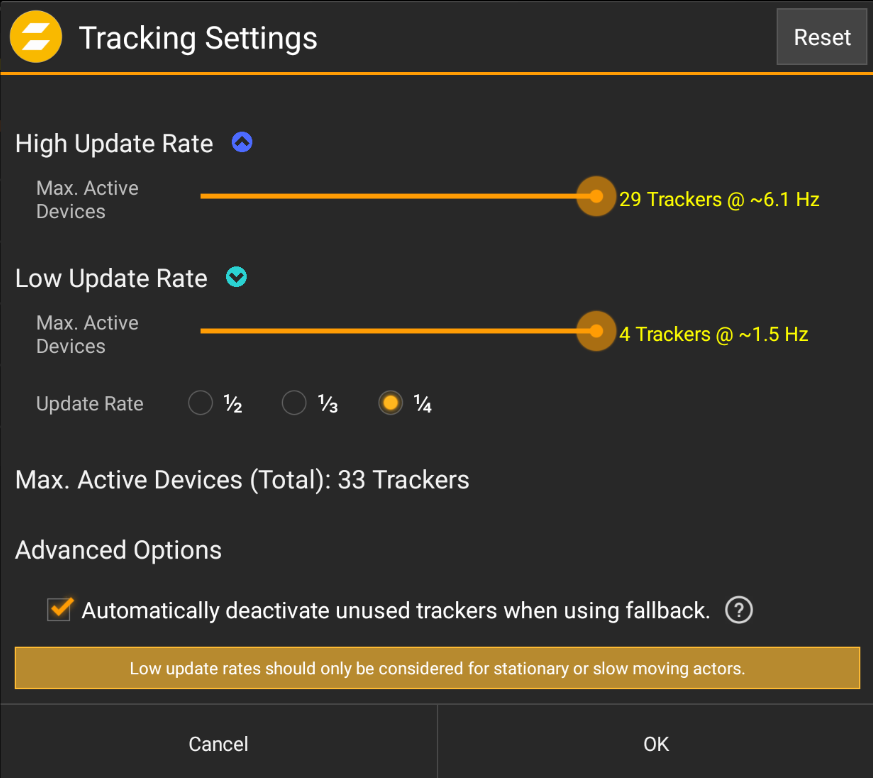The image size is (873, 778).
Task: Uncheck automatically deactivate unused trackers
Action: 59,609
